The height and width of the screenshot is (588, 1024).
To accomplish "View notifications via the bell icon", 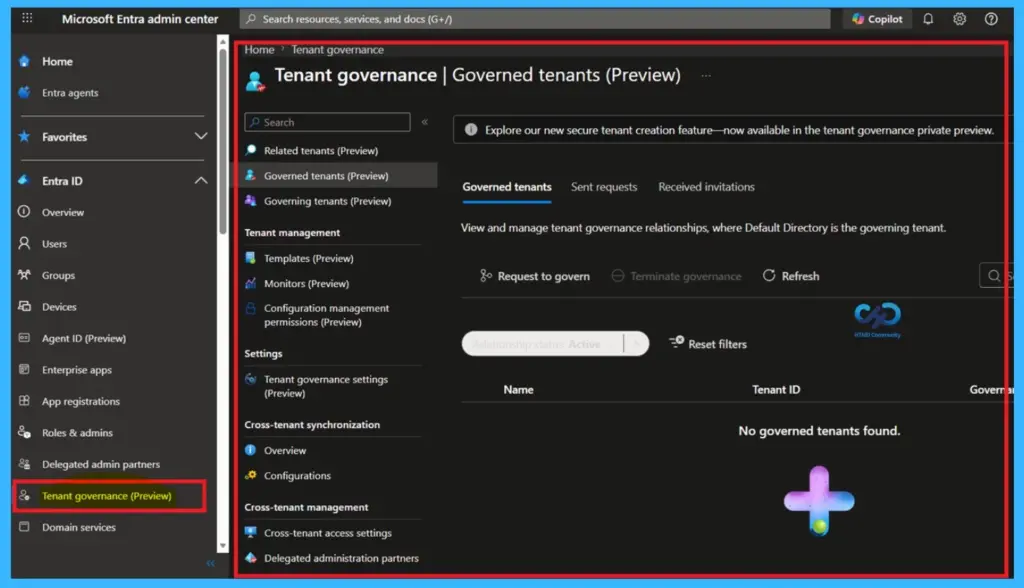I will [926, 18].
